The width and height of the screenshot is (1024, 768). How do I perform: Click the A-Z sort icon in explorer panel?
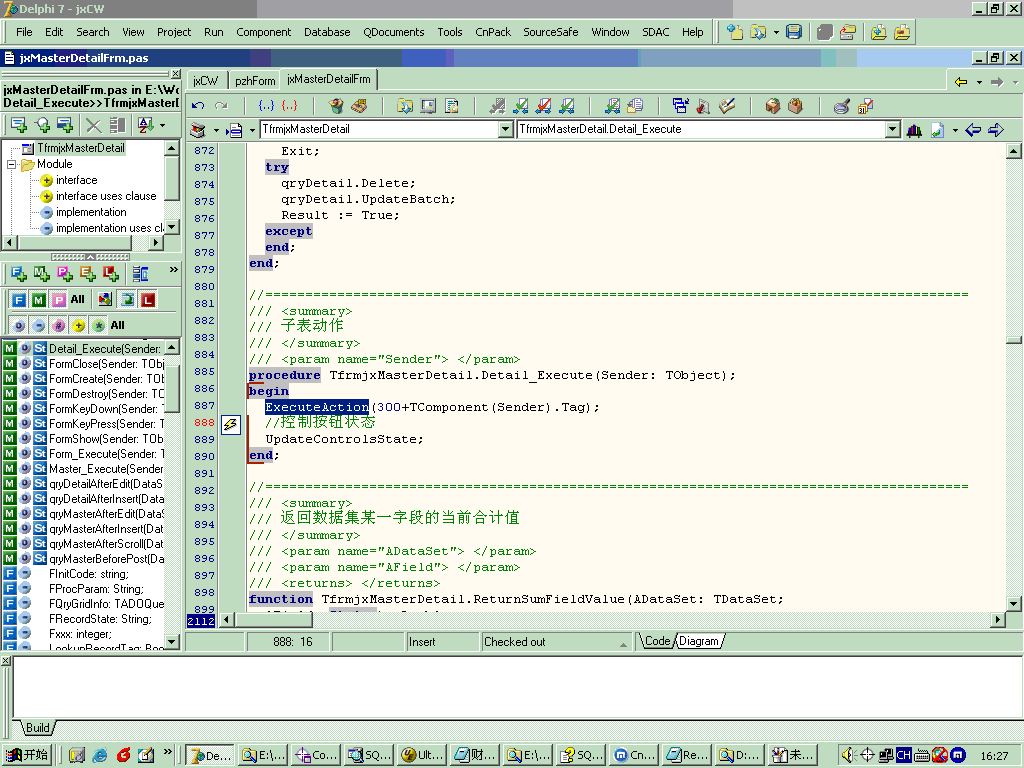[x=144, y=125]
